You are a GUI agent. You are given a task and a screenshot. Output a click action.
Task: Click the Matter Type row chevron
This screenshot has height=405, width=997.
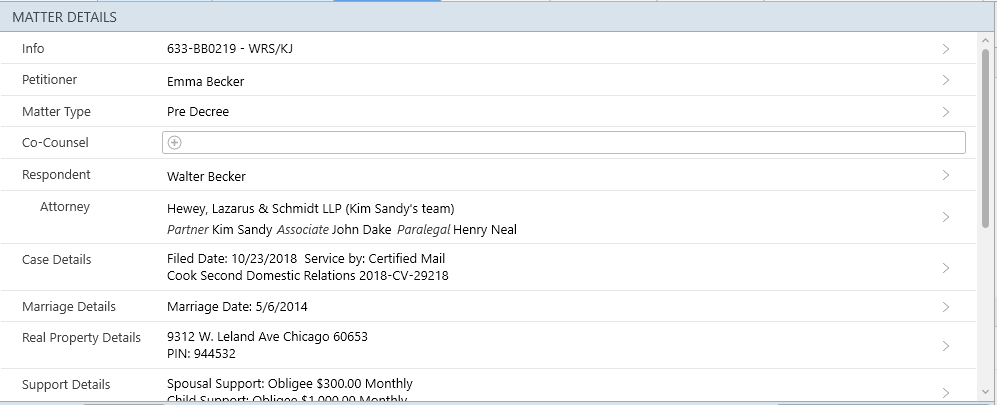[x=945, y=112]
